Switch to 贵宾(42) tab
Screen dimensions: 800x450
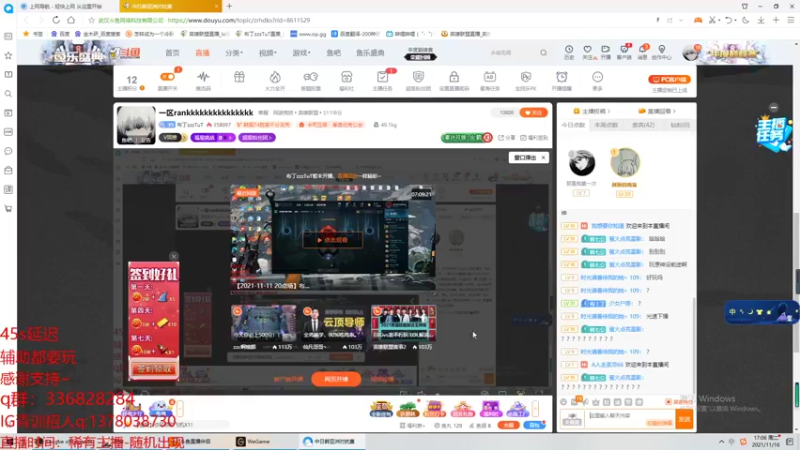(643, 125)
